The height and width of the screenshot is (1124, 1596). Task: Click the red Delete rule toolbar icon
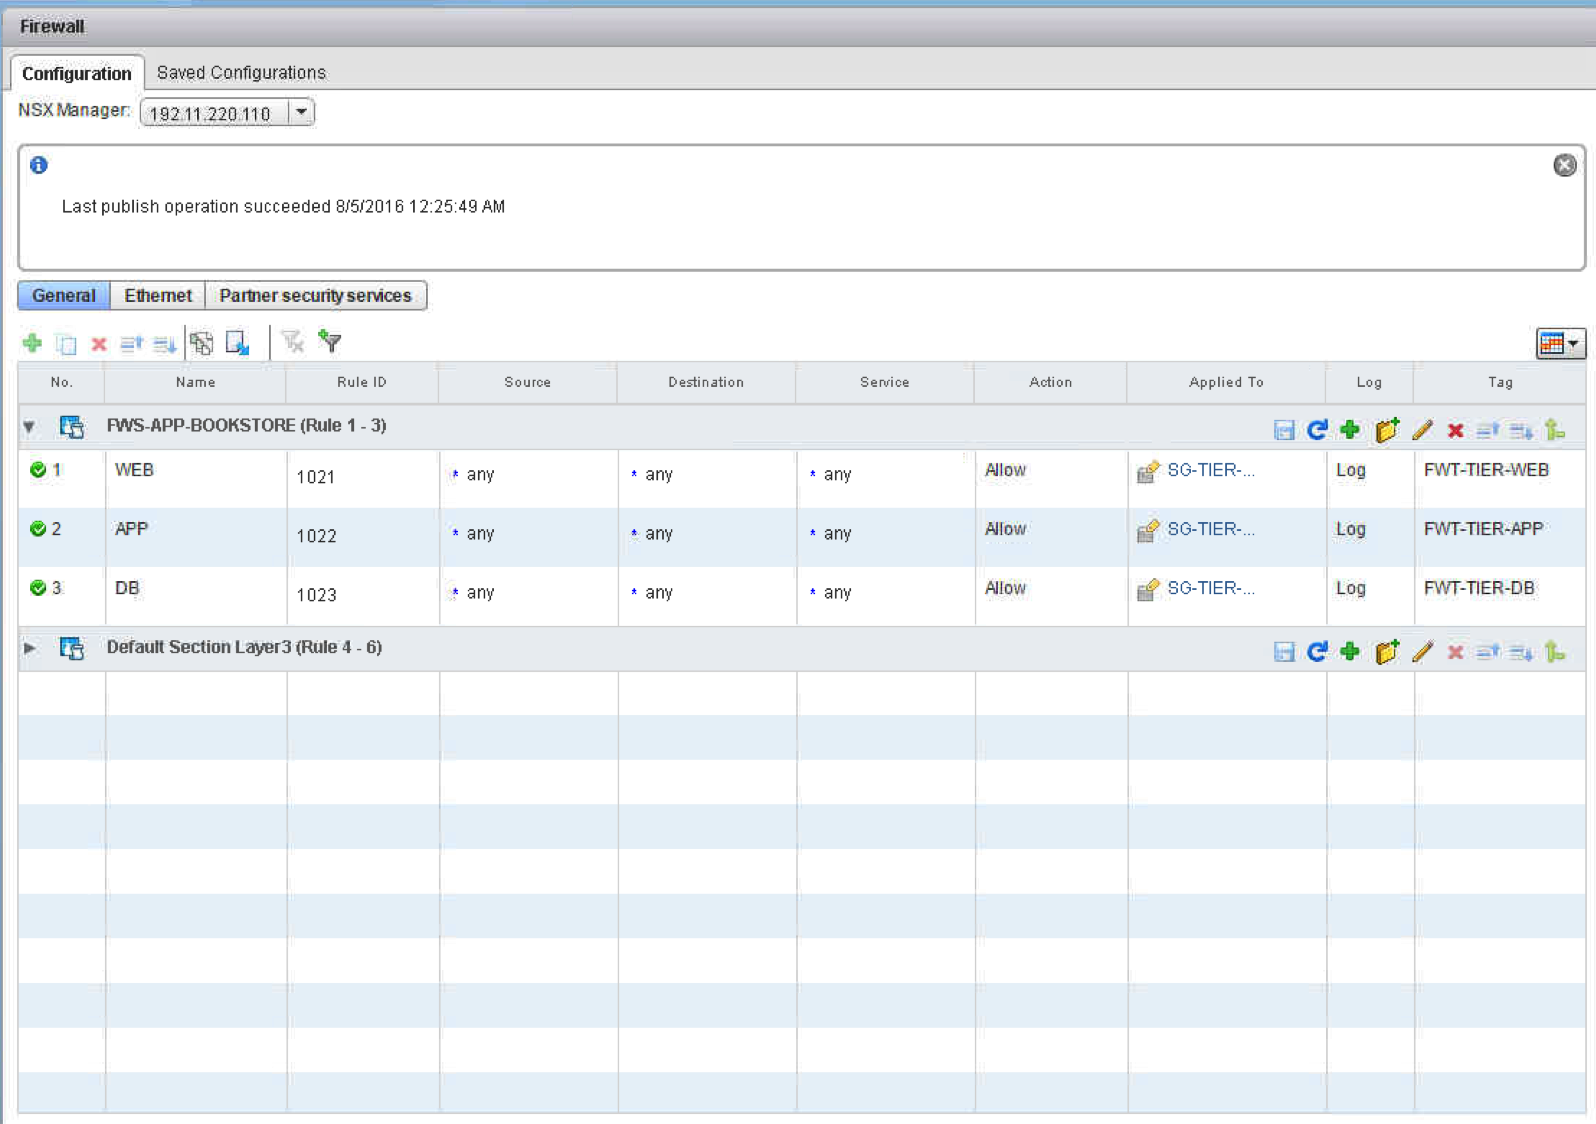pos(99,344)
